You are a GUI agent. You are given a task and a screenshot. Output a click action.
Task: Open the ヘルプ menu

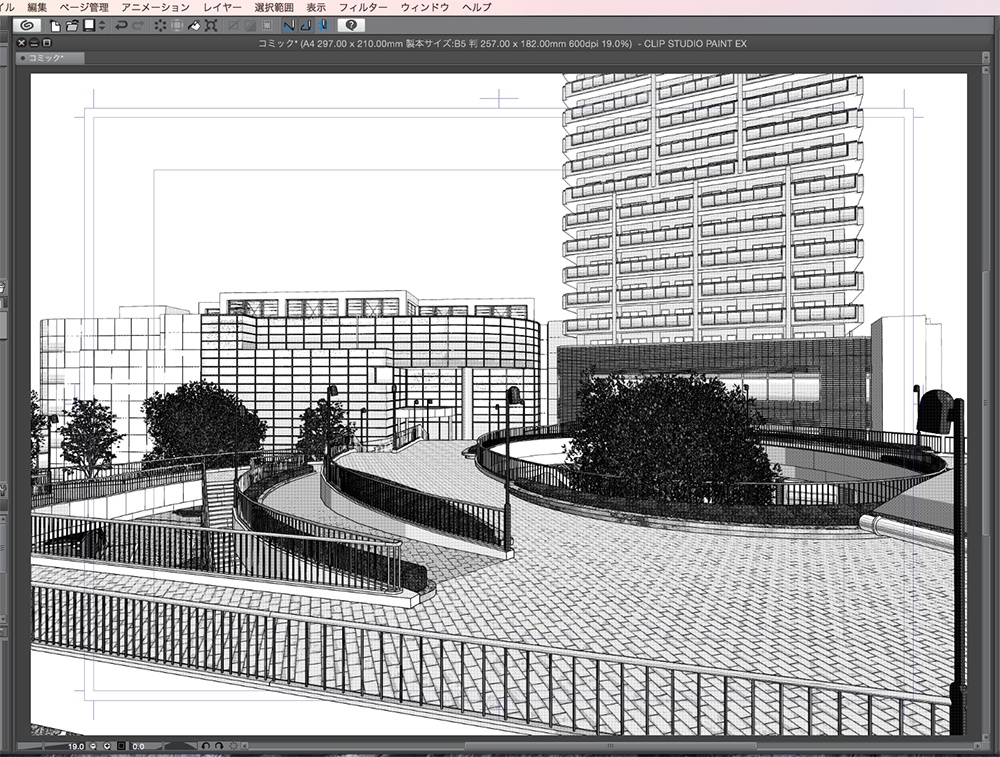click(476, 7)
